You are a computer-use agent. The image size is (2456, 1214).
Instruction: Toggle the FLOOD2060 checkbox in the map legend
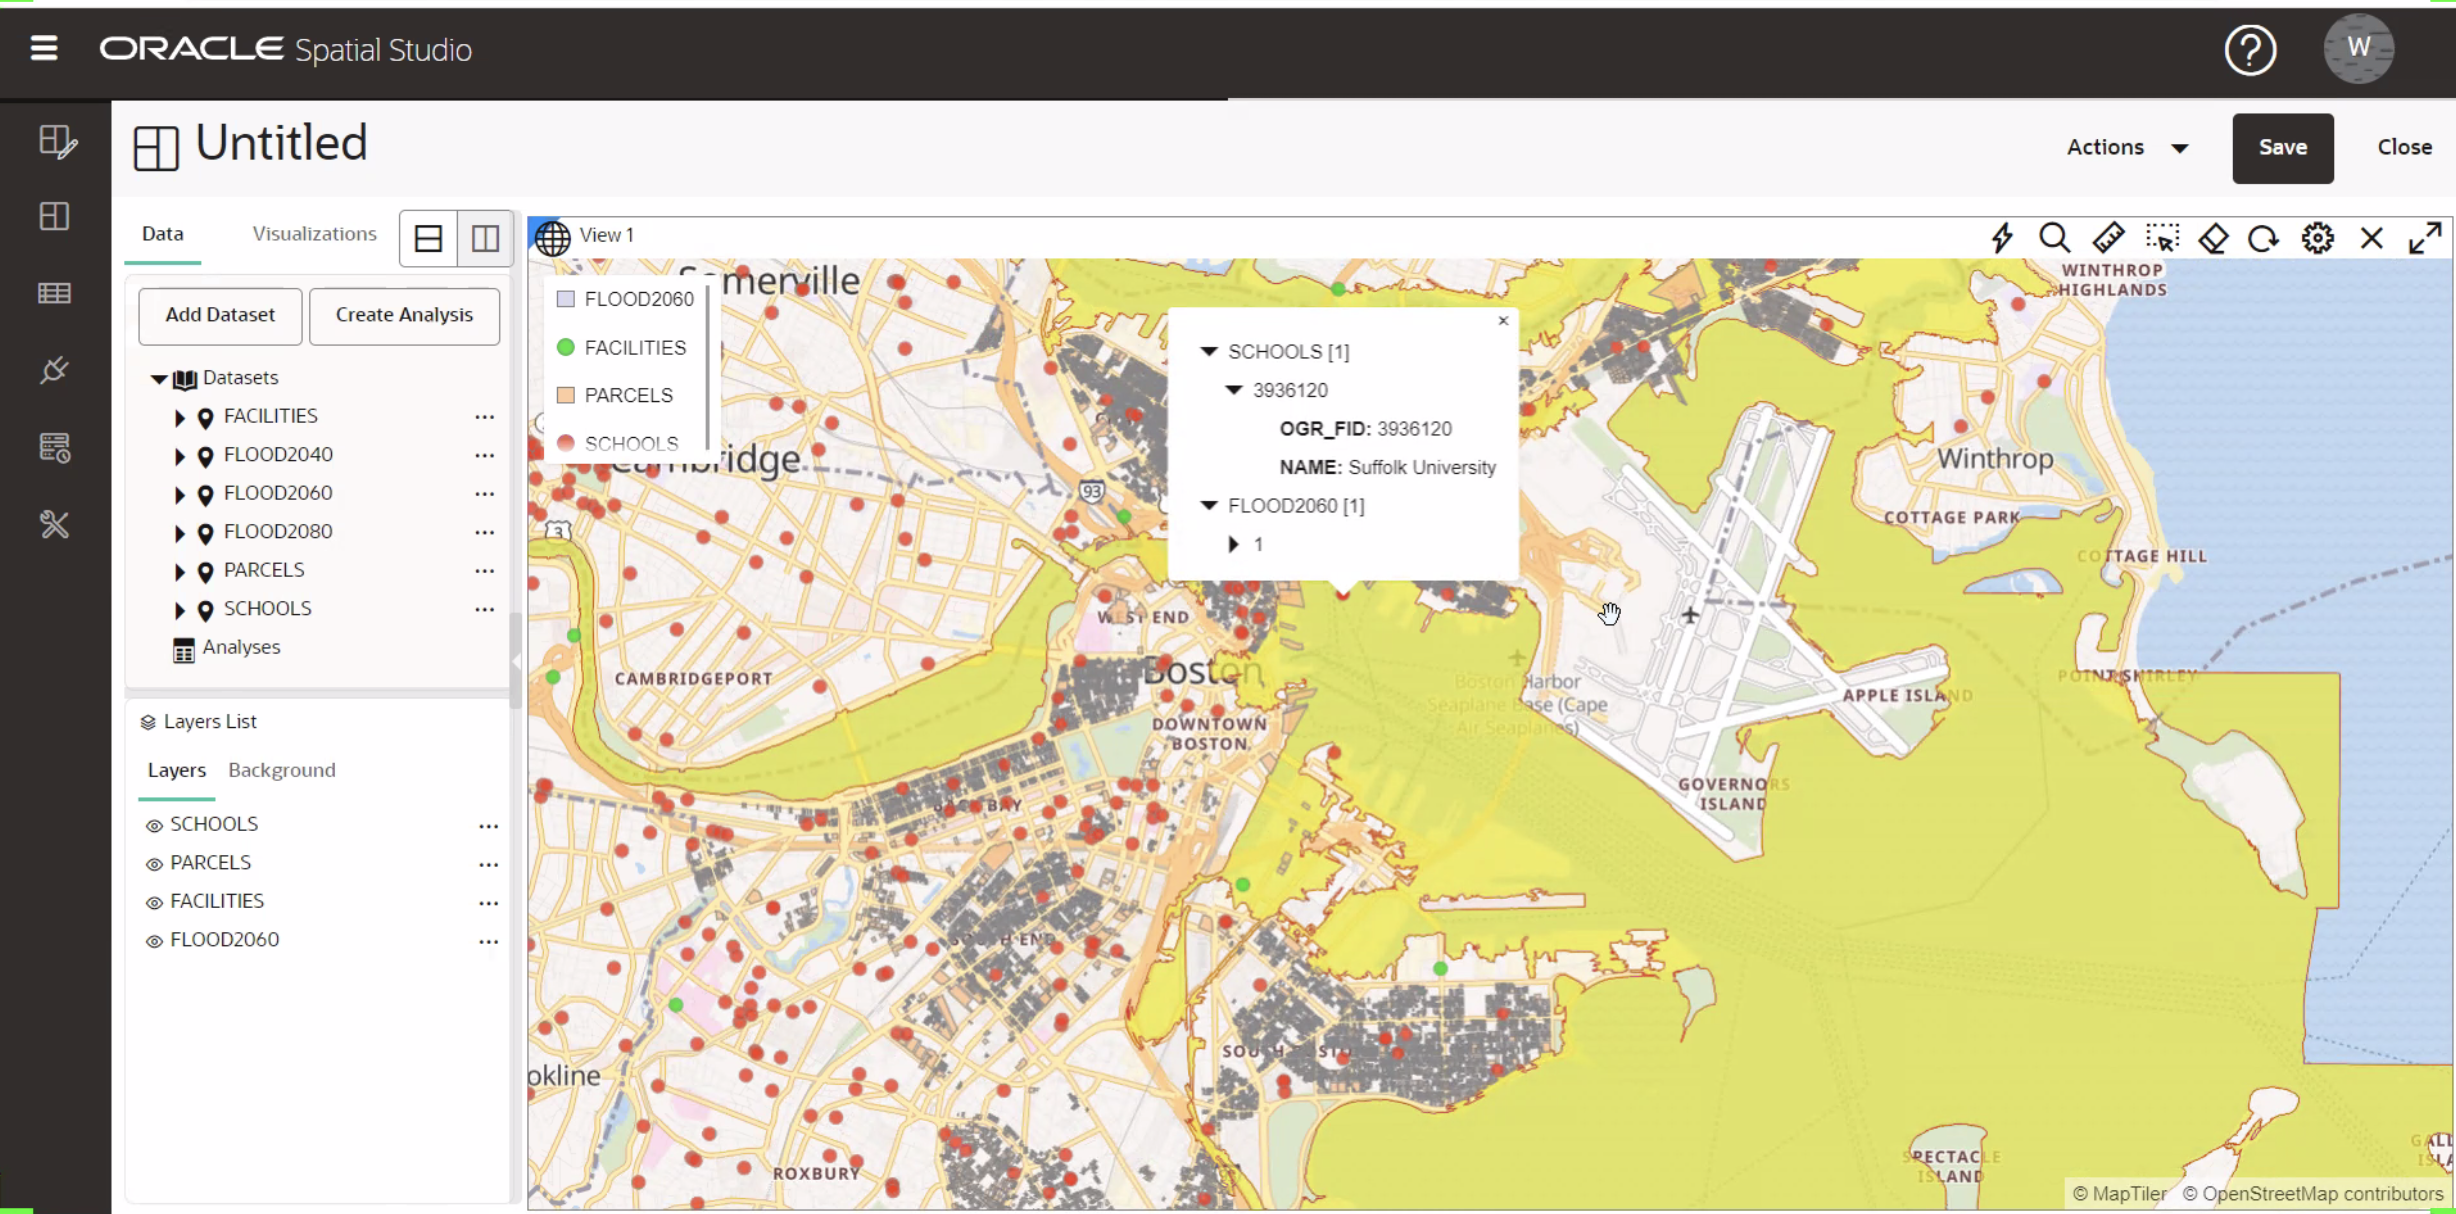pyautogui.click(x=565, y=297)
